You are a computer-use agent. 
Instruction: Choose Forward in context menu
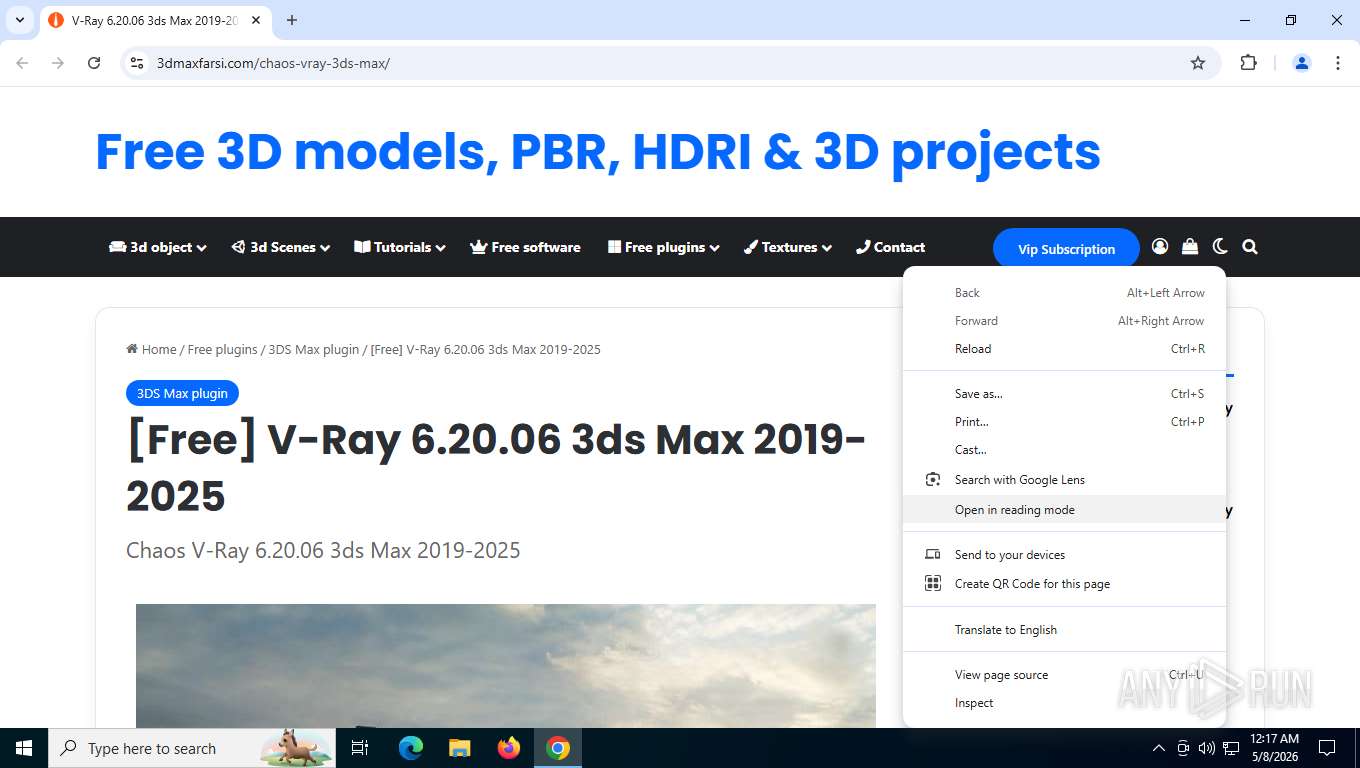1064,321
